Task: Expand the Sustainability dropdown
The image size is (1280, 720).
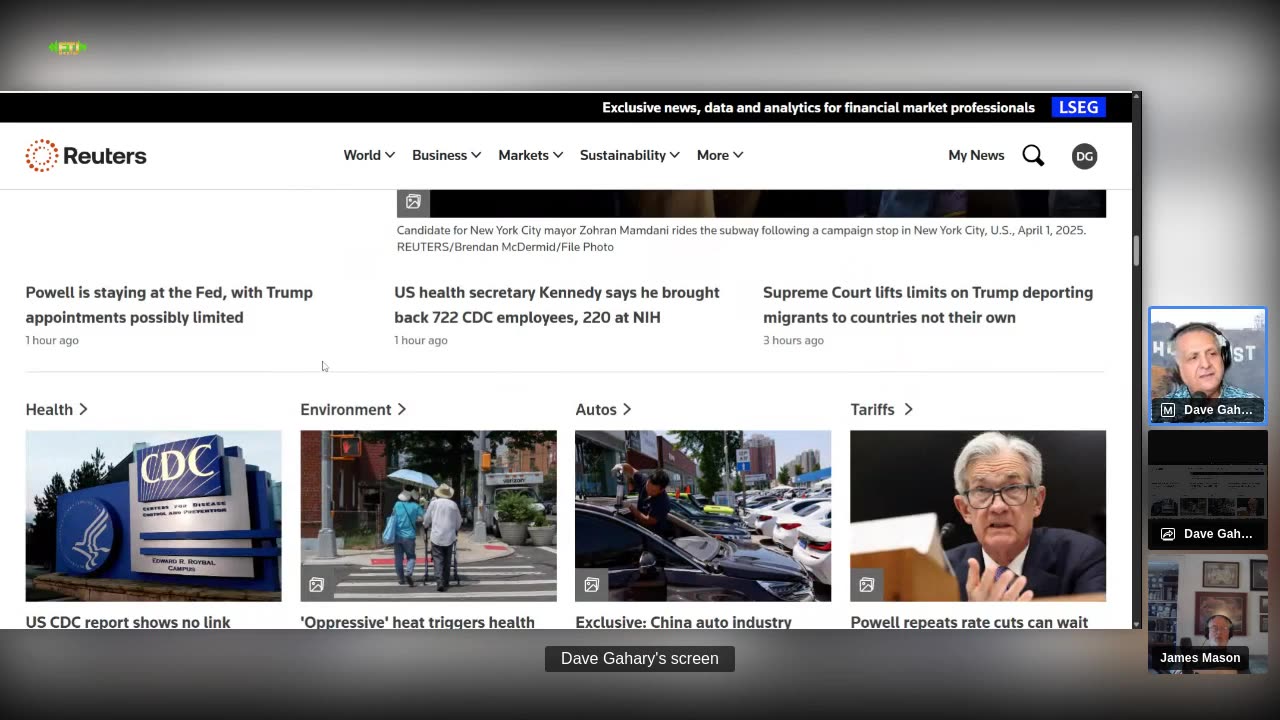Action: click(x=629, y=155)
